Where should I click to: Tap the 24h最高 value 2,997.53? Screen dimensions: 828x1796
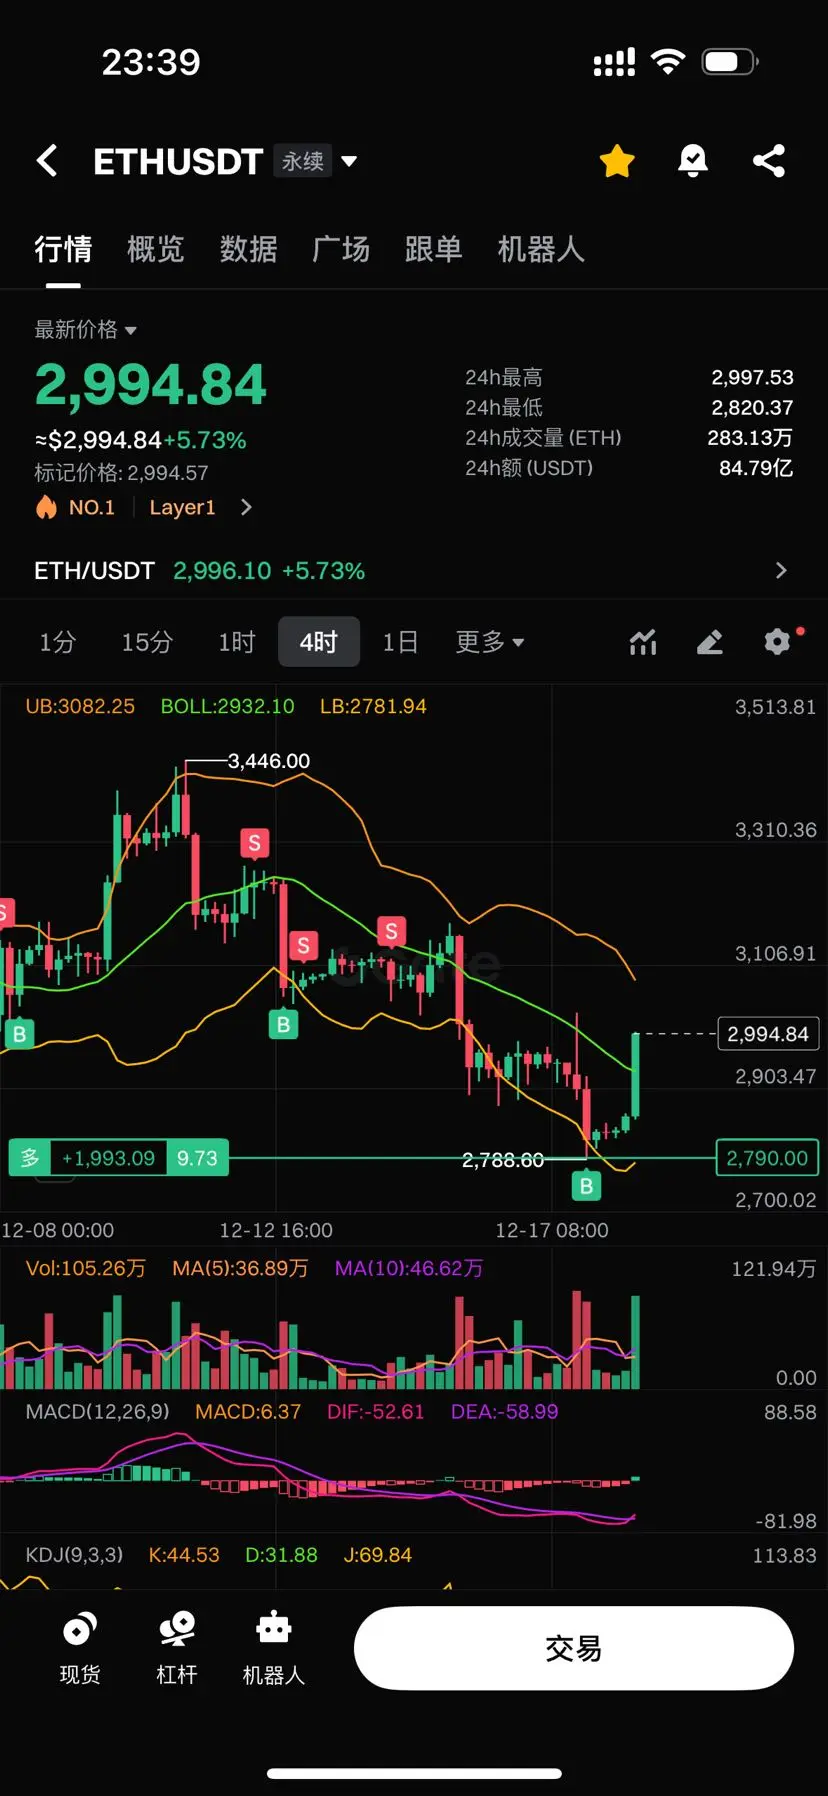[752, 377]
